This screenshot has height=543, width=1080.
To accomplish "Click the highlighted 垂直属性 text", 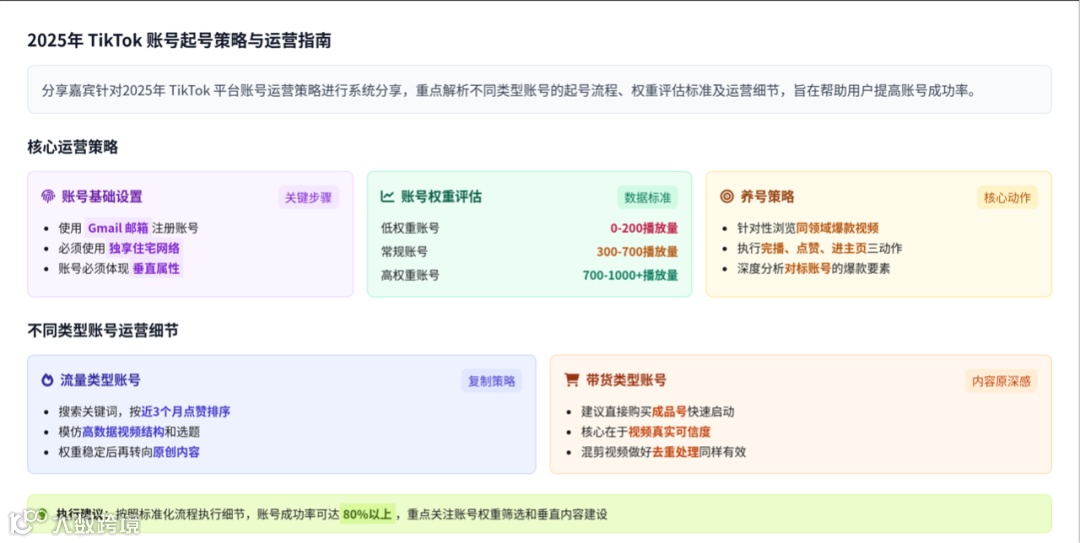I will pyautogui.click(x=156, y=268).
